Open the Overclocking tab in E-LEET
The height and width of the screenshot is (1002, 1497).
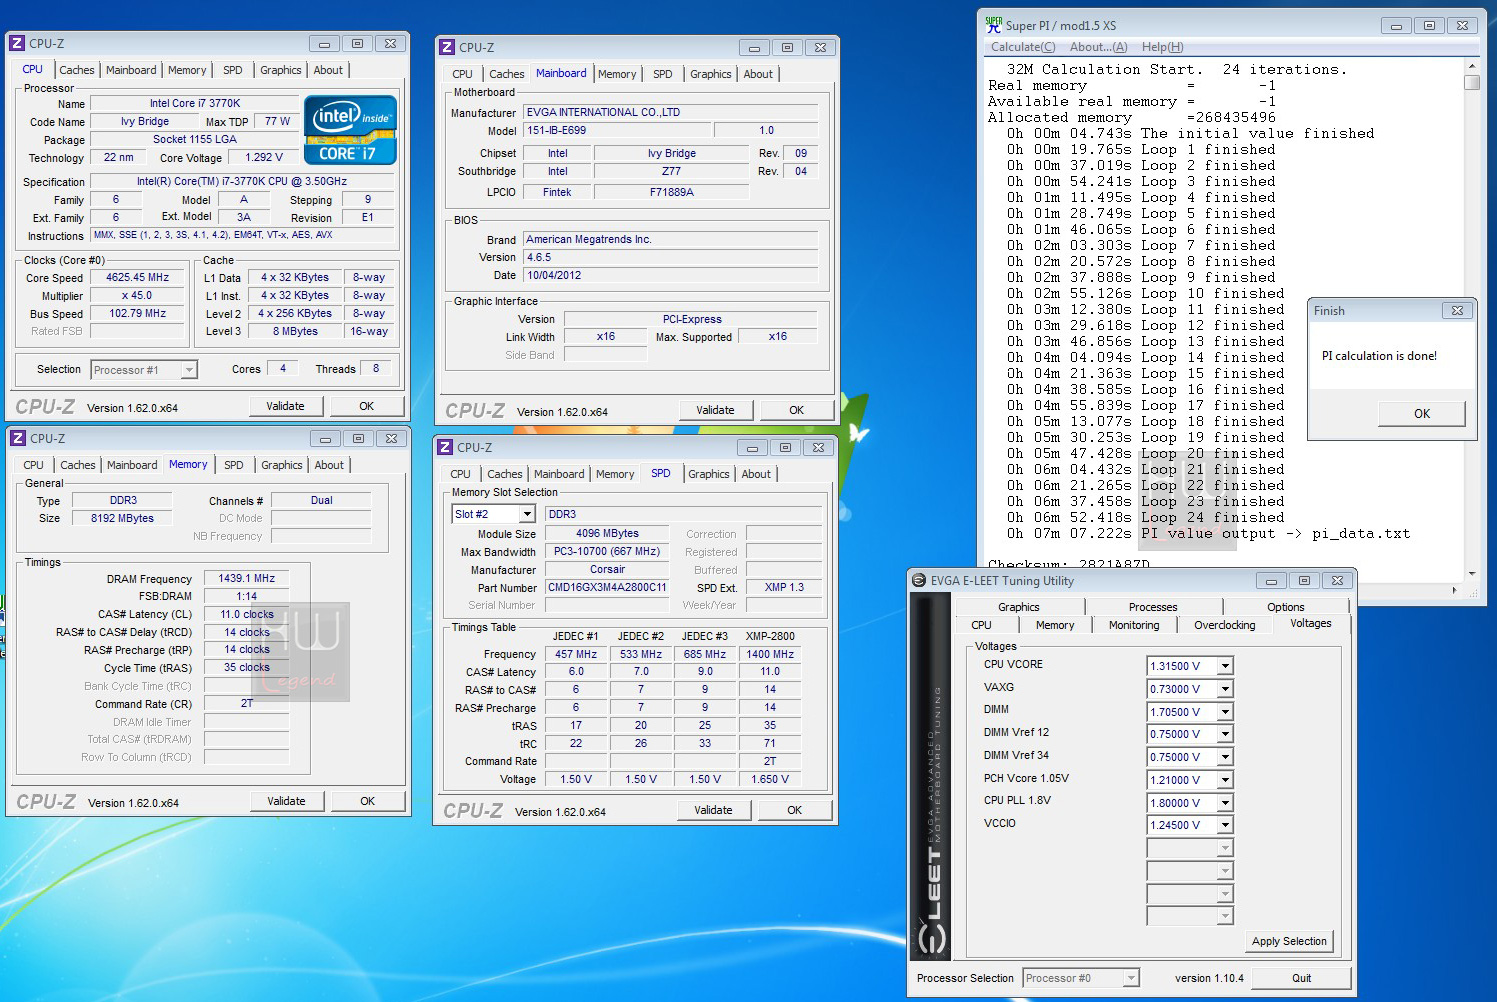[x=1224, y=625]
